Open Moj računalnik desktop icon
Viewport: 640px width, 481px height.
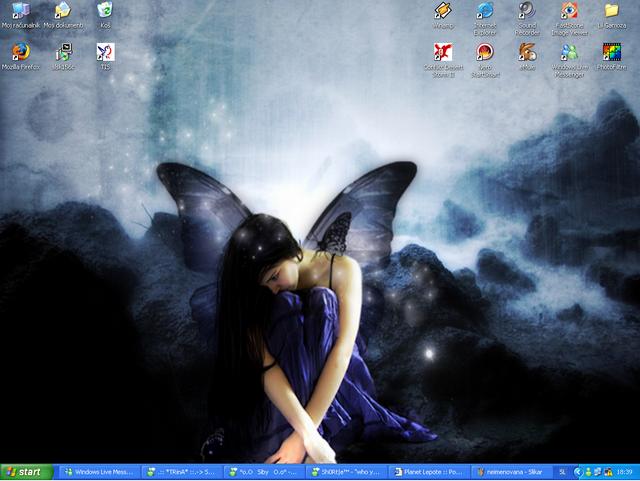point(20,10)
